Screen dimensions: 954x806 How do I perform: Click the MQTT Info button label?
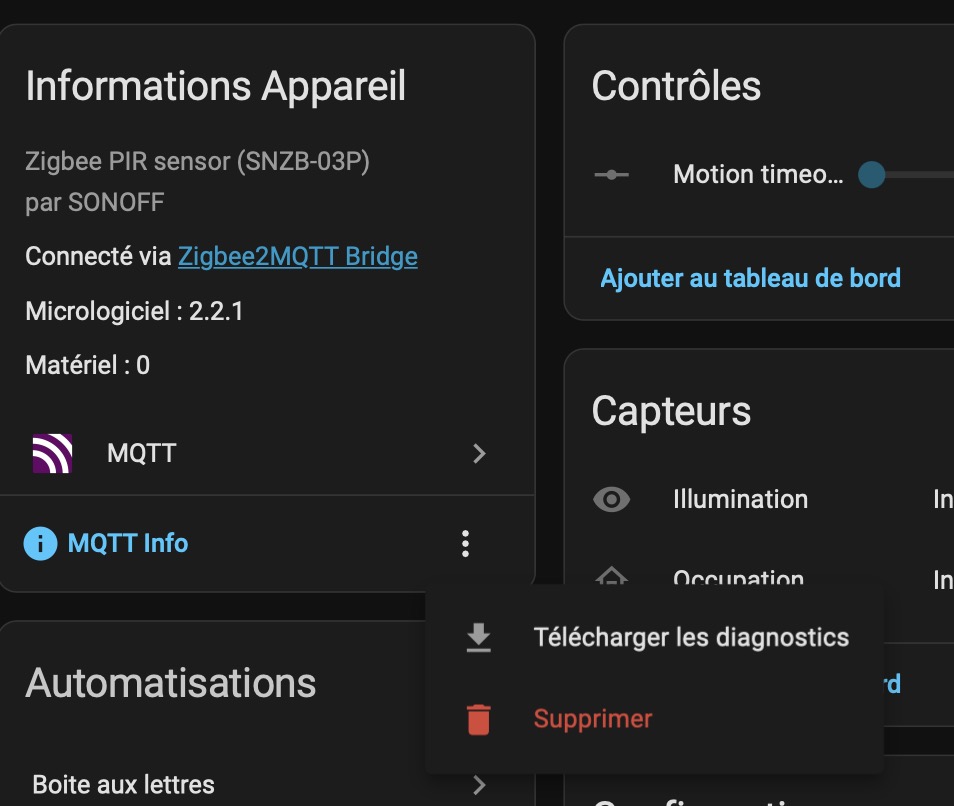[x=128, y=544]
